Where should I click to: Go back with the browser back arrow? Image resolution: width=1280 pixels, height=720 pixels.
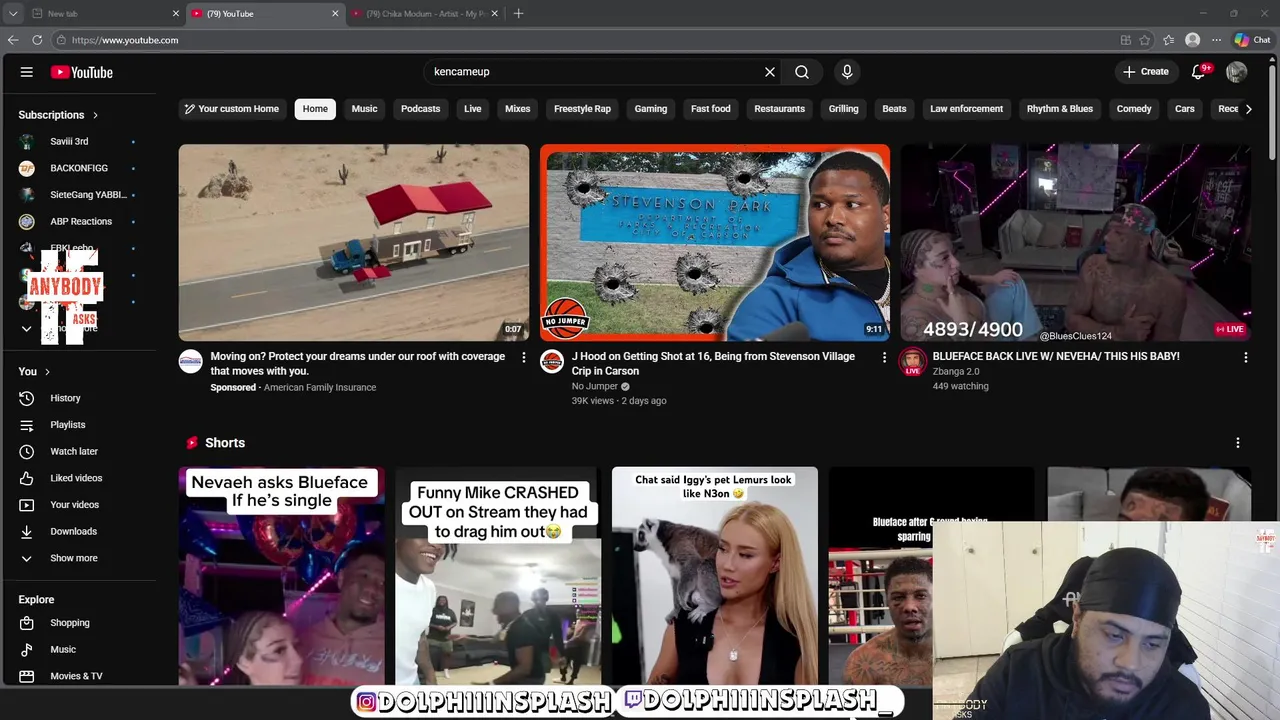pos(13,40)
